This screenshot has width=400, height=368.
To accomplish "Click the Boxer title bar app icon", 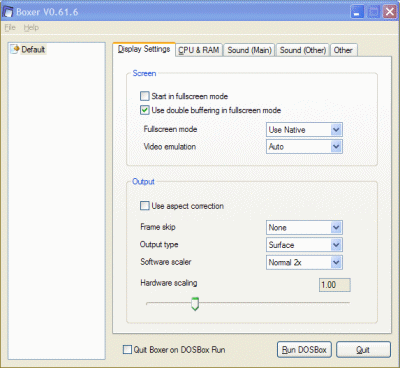I will tap(8, 12).
